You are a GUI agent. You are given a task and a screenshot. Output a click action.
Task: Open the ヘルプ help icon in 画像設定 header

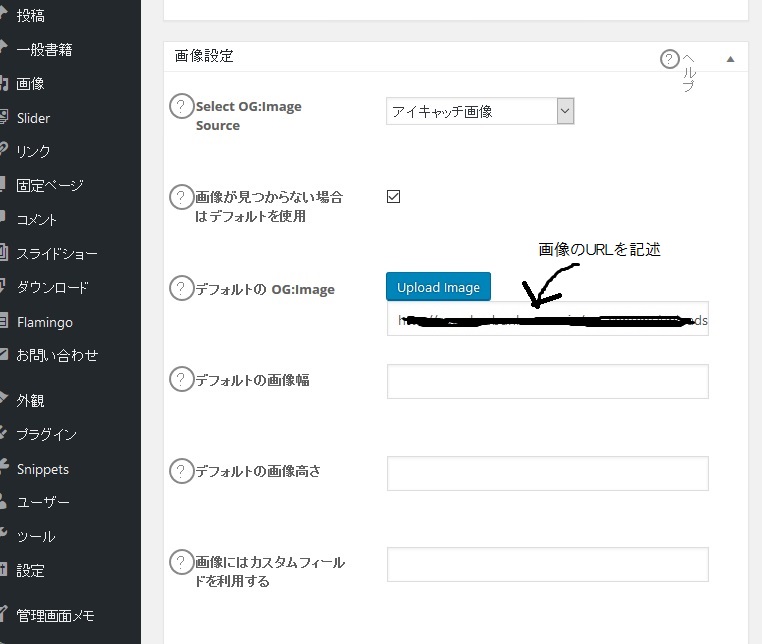670,59
